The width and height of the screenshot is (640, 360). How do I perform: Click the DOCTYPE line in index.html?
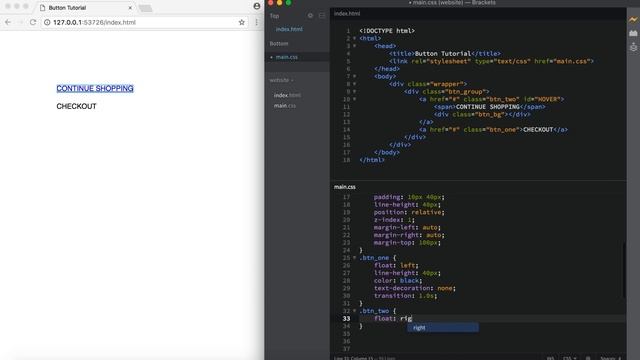[387, 31]
